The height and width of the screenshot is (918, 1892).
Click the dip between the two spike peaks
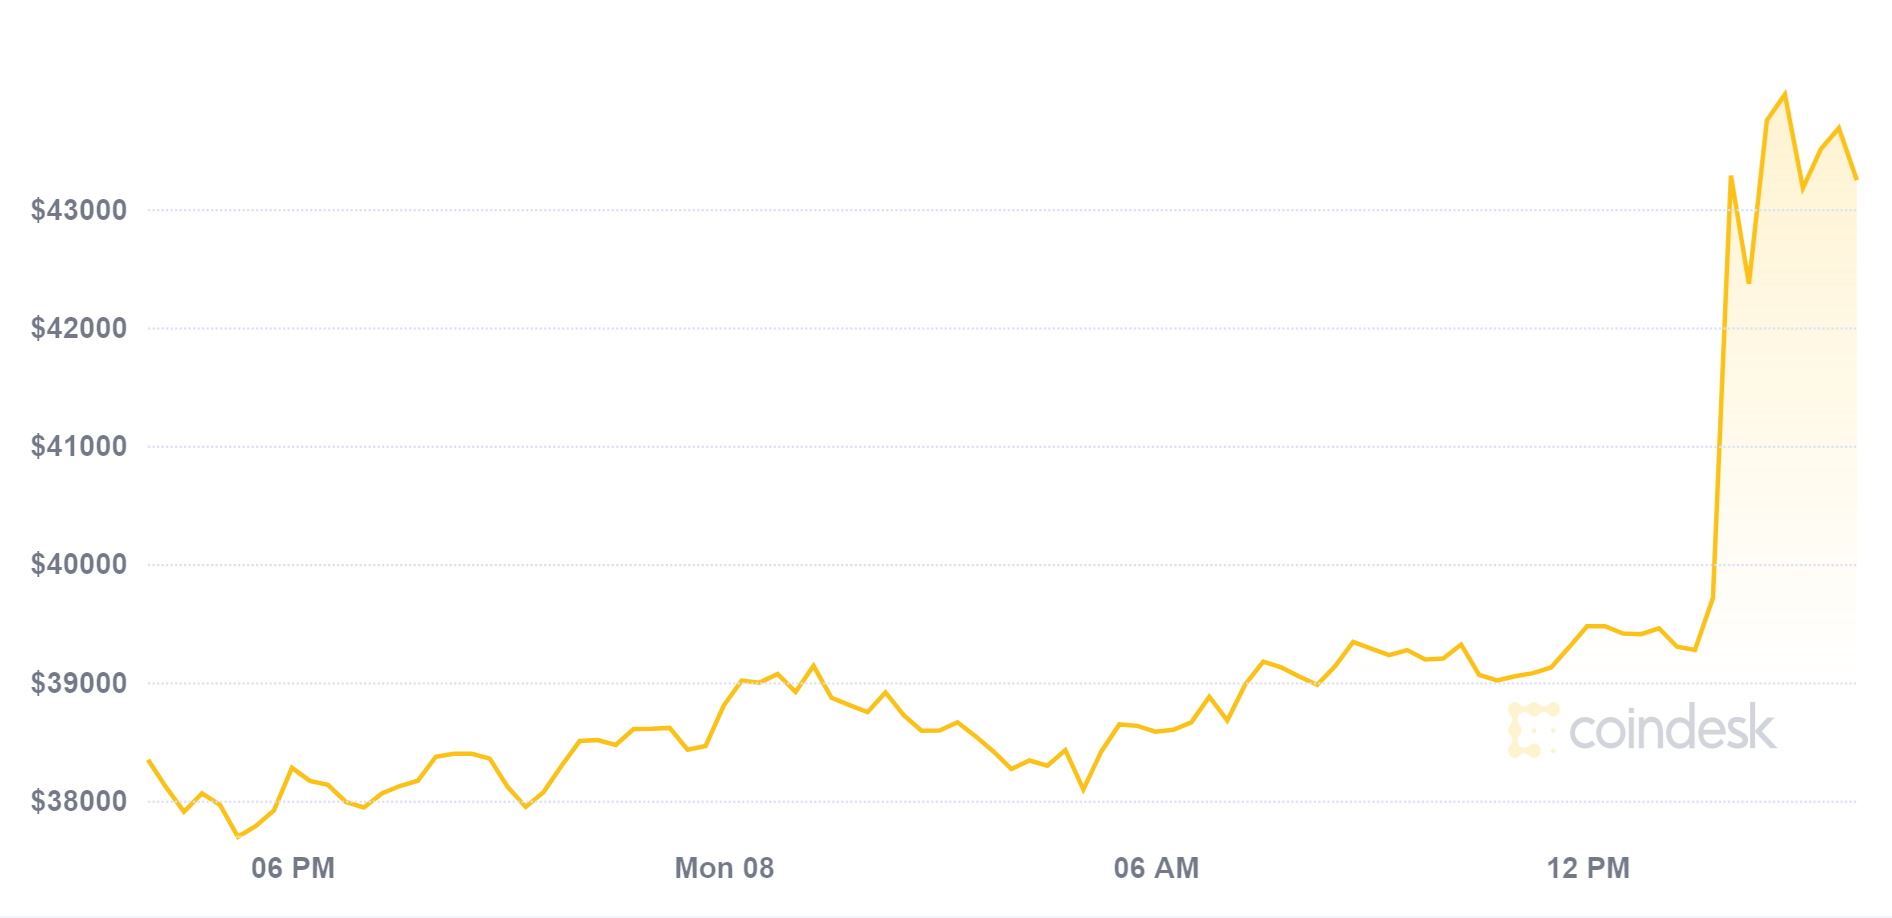coord(1748,282)
